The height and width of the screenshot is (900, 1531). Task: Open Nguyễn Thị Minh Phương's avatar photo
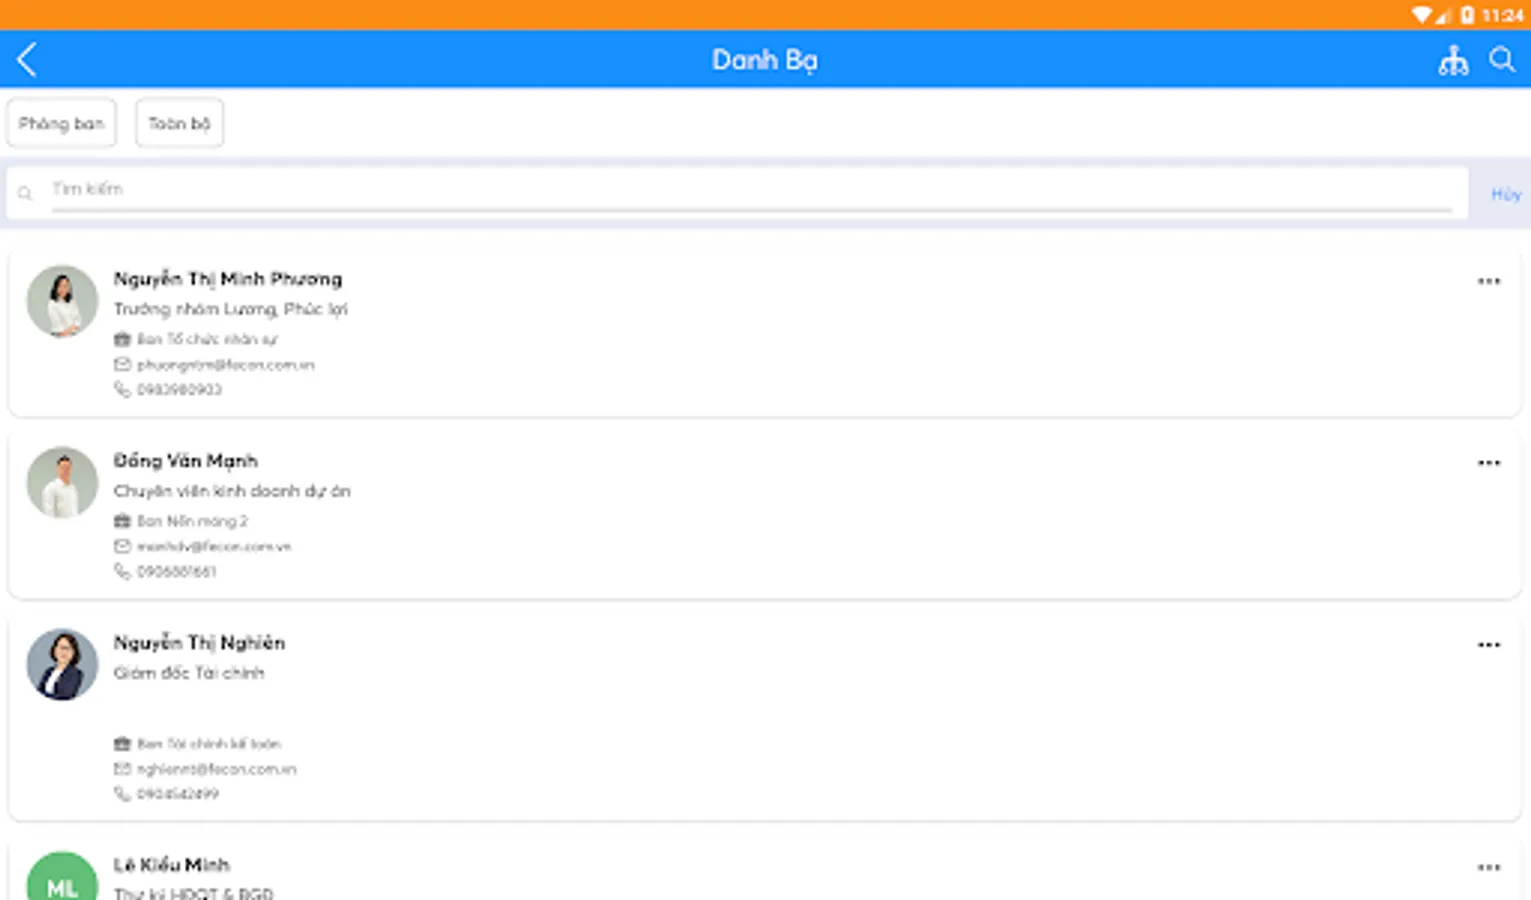click(x=62, y=301)
